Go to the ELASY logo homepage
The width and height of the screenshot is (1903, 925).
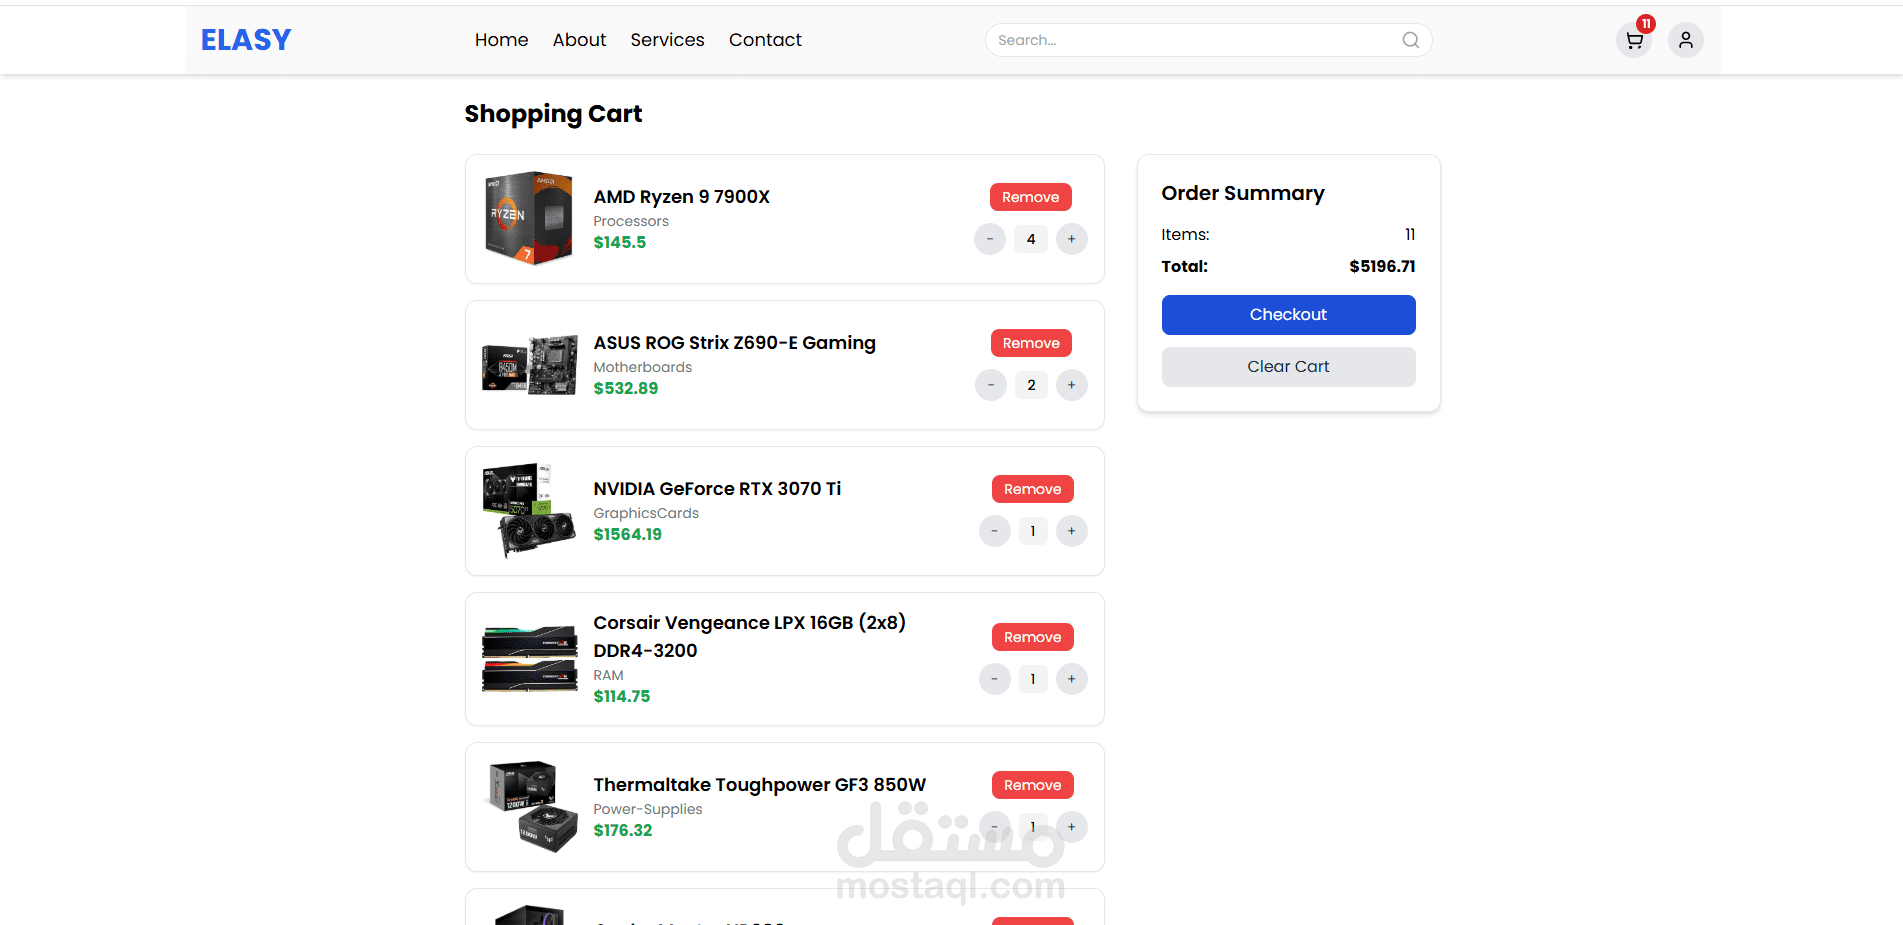point(246,40)
